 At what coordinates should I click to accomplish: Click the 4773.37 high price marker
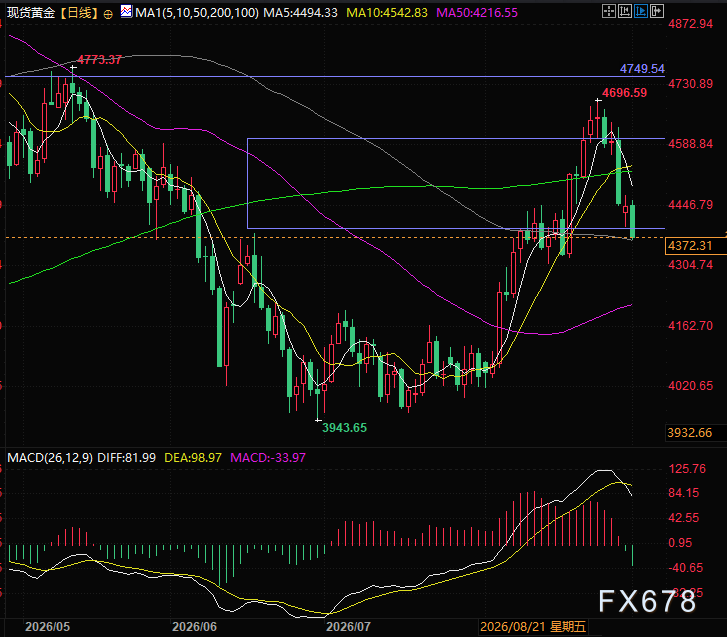coord(99,59)
